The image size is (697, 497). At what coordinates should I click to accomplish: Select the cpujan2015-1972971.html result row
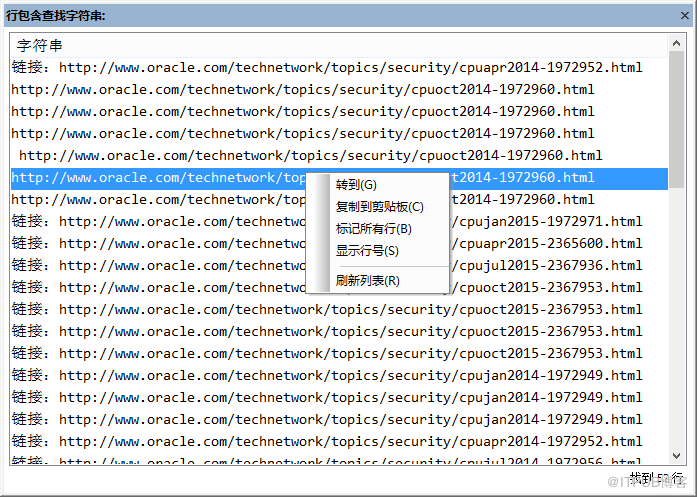coord(339,221)
